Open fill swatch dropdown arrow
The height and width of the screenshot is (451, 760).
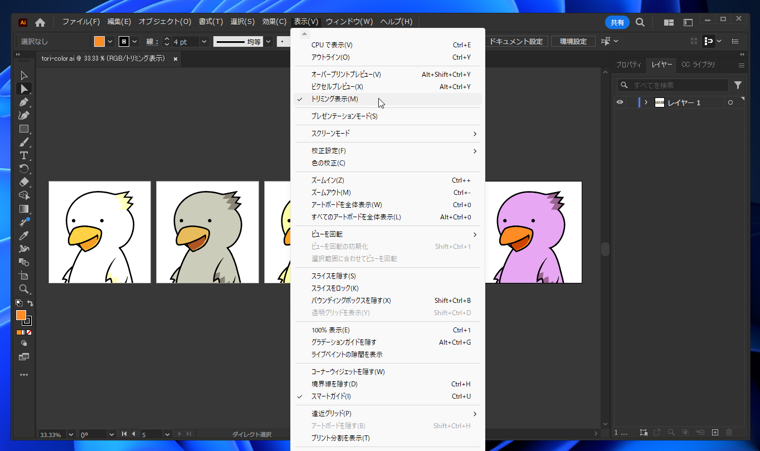pyautogui.click(x=110, y=42)
